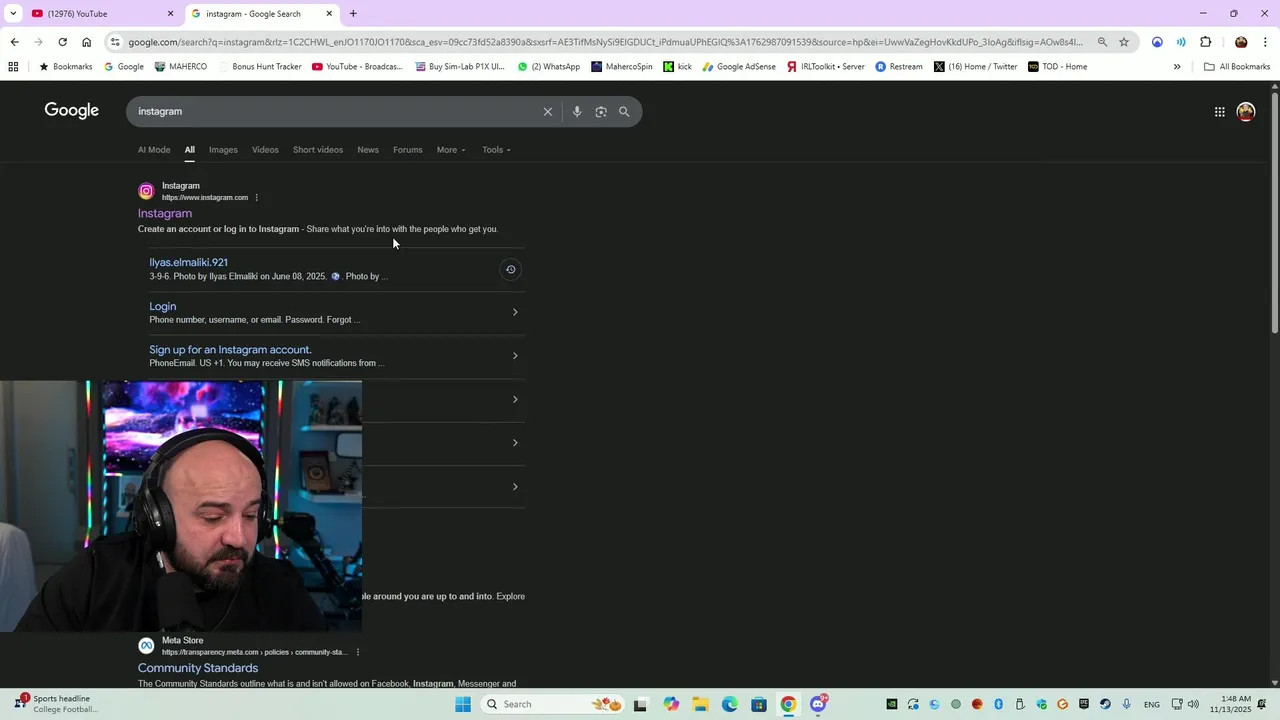
Task: Select the Forums results tab
Action: click(x=407, y=150)
